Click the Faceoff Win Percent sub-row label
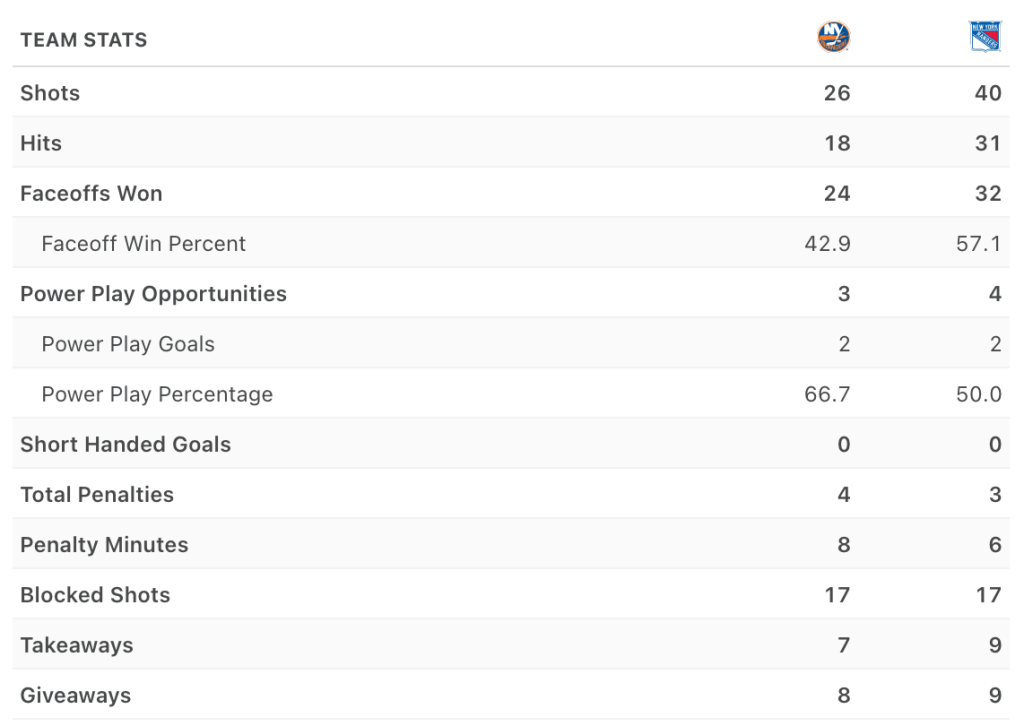Image resolution: width=1024 pixels, height=726 pixels. tap(143, 243)
